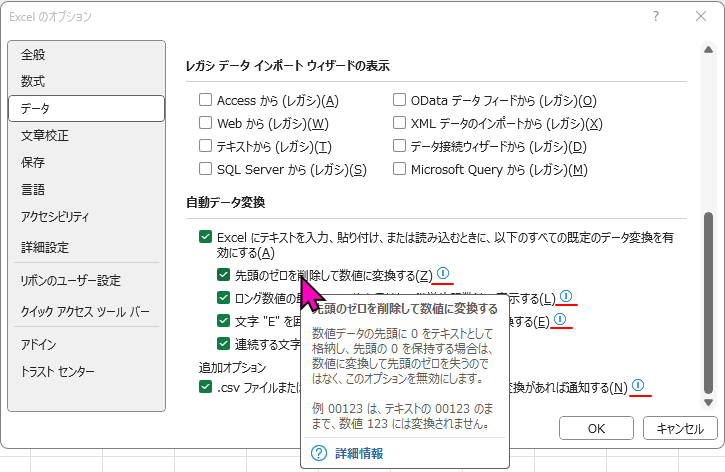The image size is (725, 472).
Task: Uncheck the all default data conversions checkbox (A)
Action: [205, 237]
